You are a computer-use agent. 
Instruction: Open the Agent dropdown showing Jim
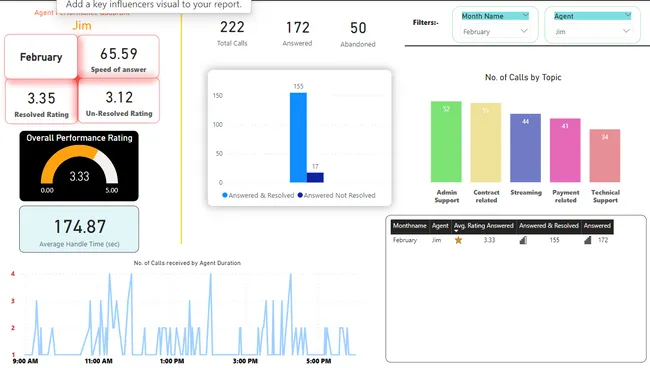(592, 31)
